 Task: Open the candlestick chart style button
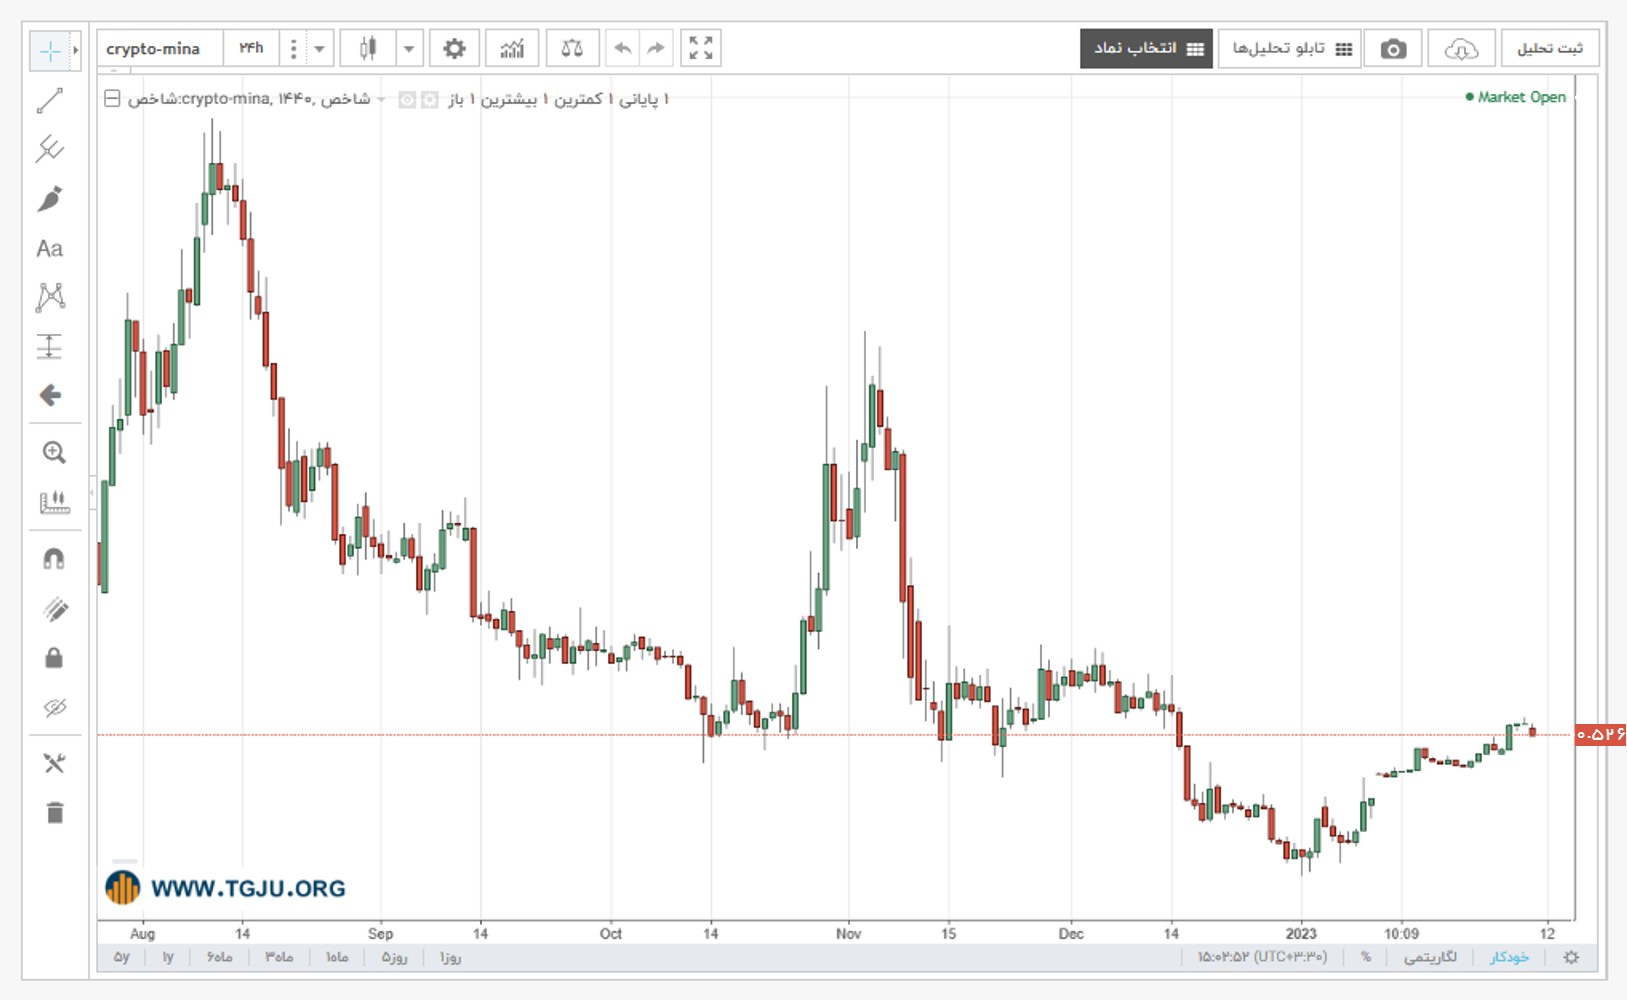(x=368, y=48)
